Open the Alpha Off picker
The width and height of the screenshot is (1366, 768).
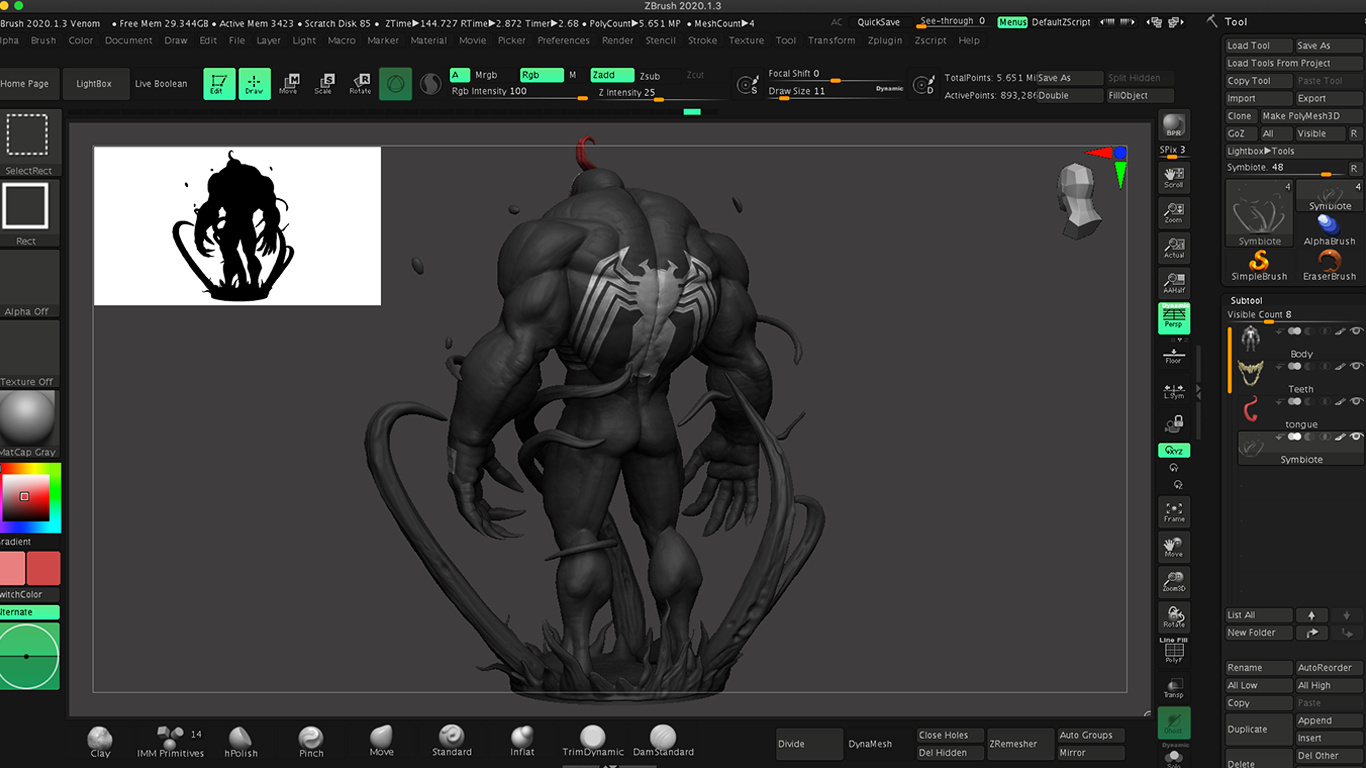(27, 284)
